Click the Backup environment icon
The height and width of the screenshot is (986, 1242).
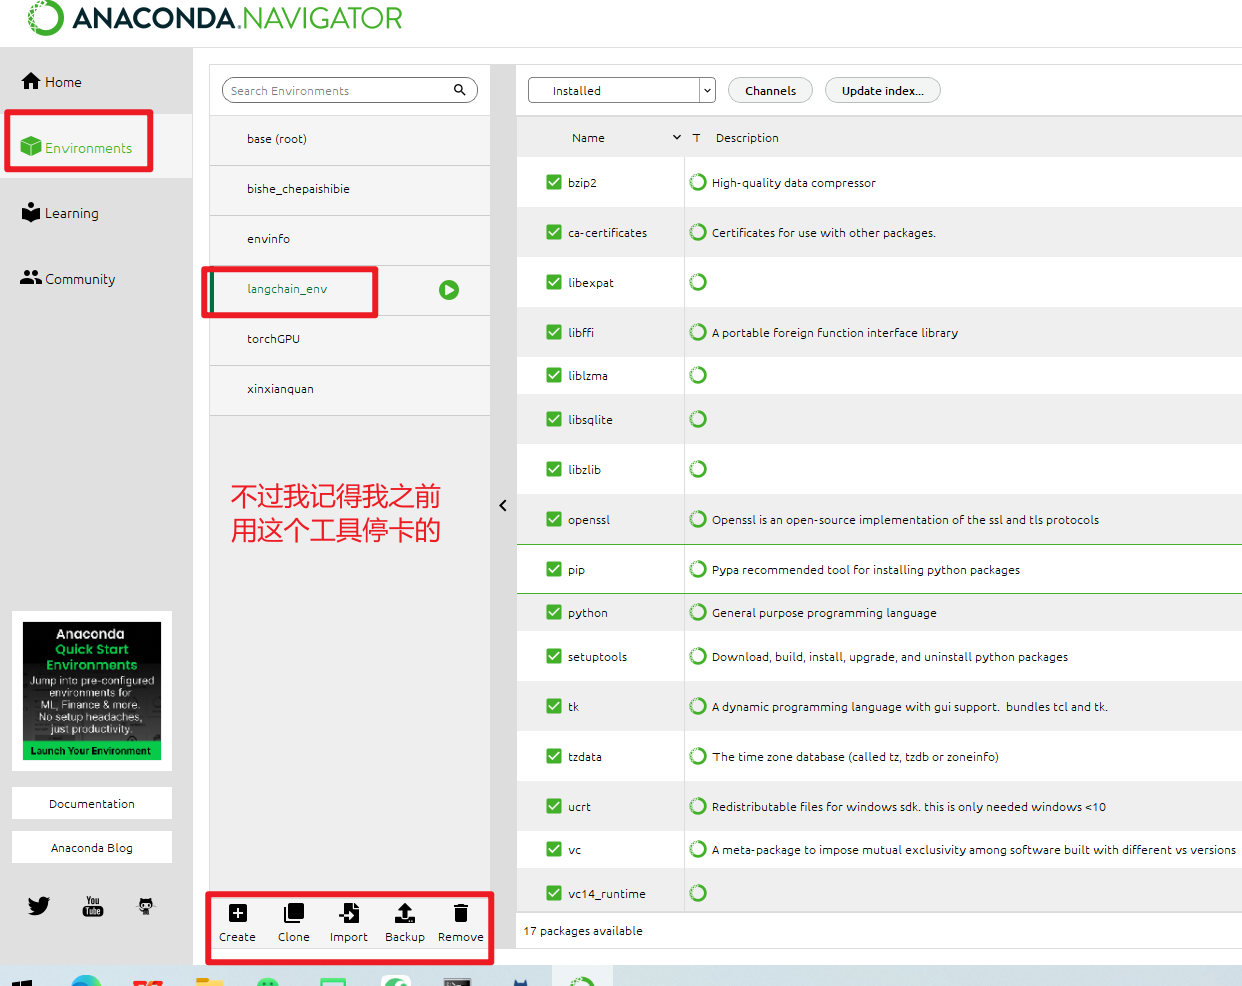coord(405,913)
